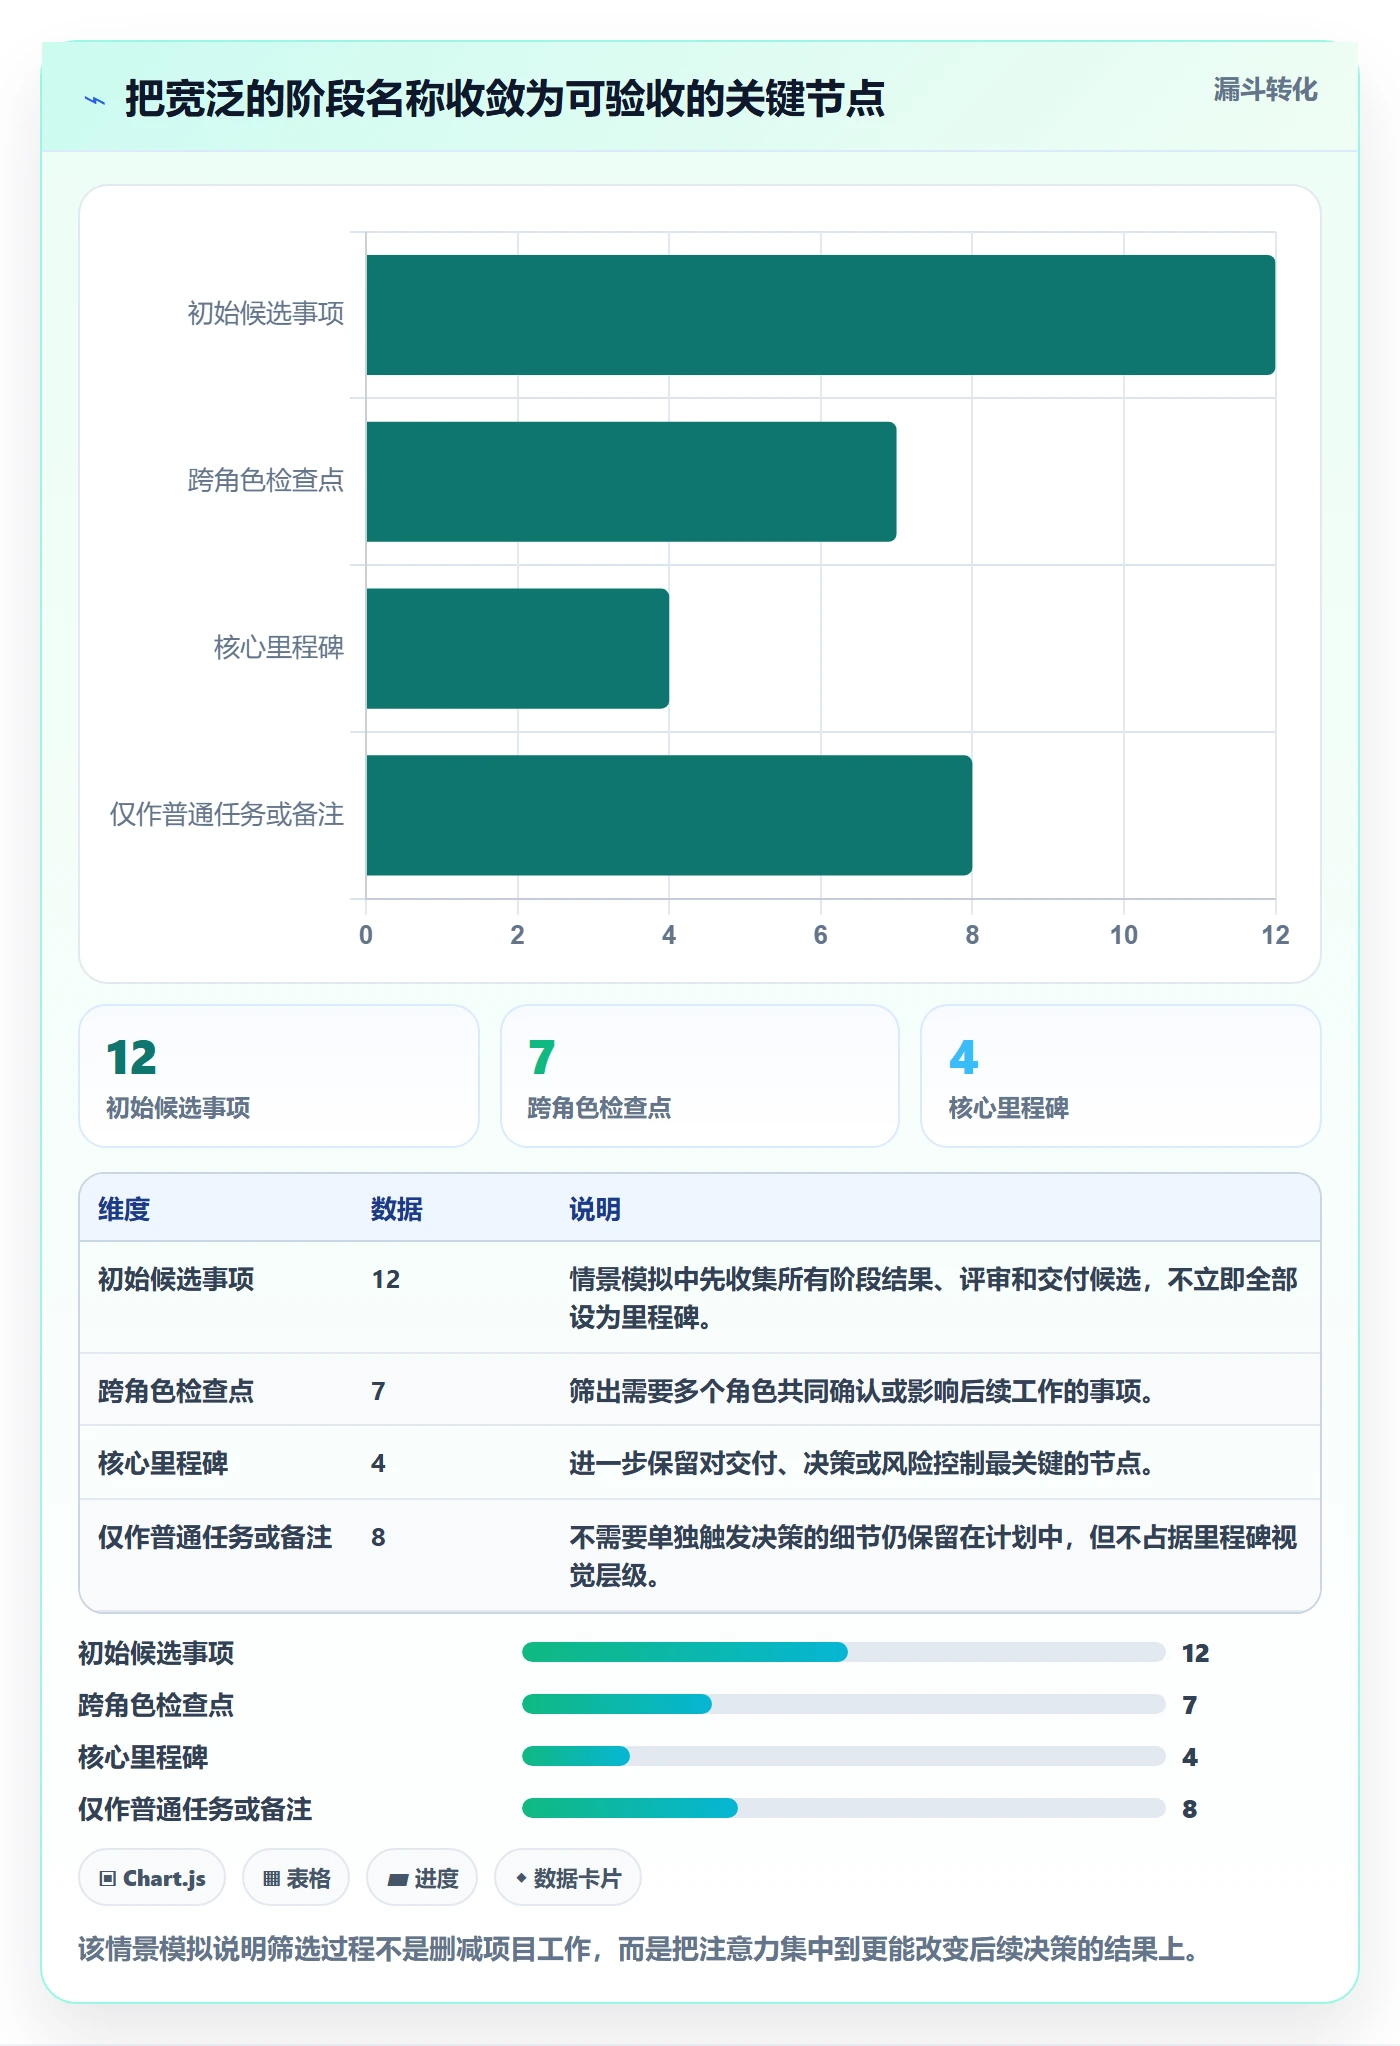Click the 说明 column header
The height and width of the screenshot is (2046, 1400).
click(595, 1209)
